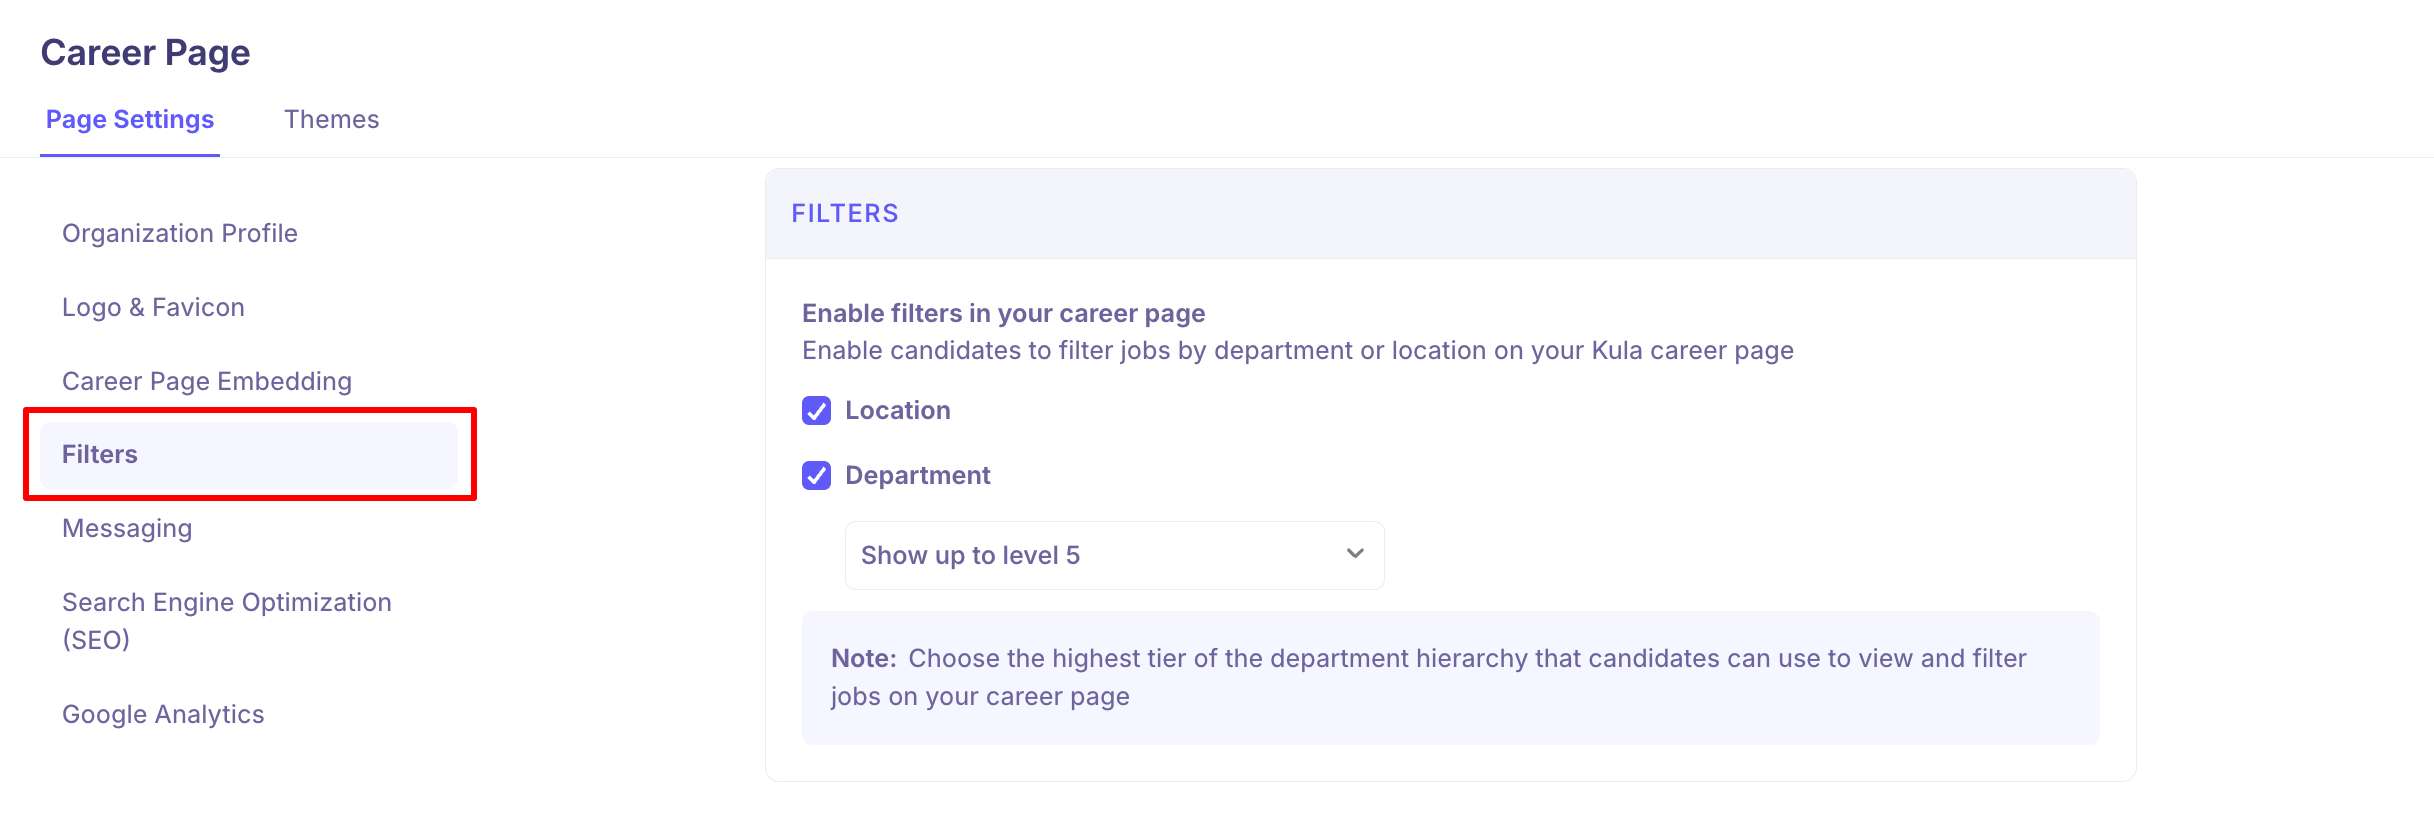Image resolution: width=2434 pixels, height=816 pixels.
Task: Click the 'Enable candidates to filter jobs' description
Action: coord(1297,351)
